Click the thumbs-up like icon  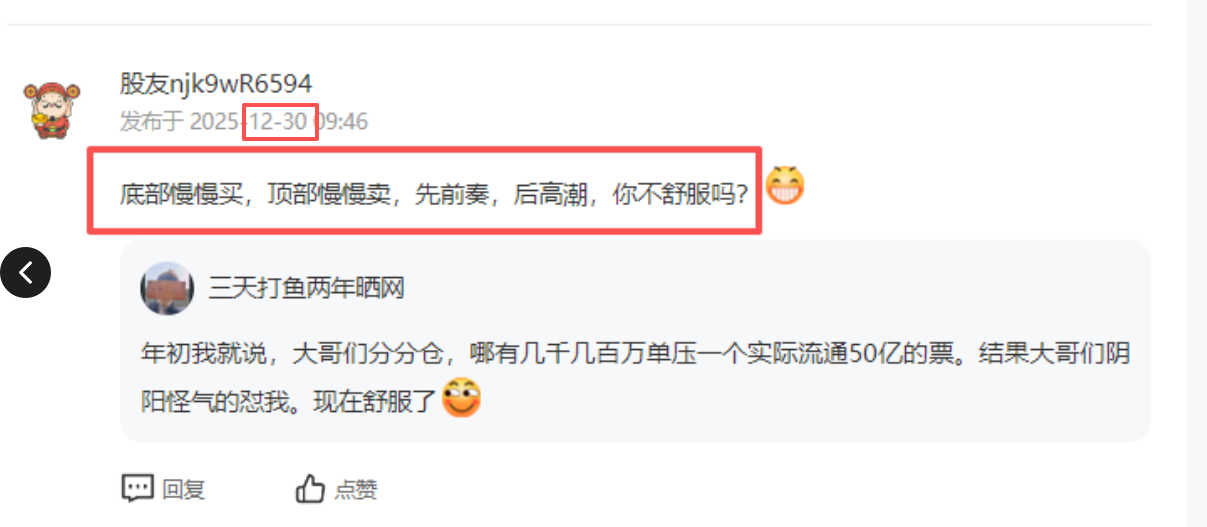coord(310,488)
